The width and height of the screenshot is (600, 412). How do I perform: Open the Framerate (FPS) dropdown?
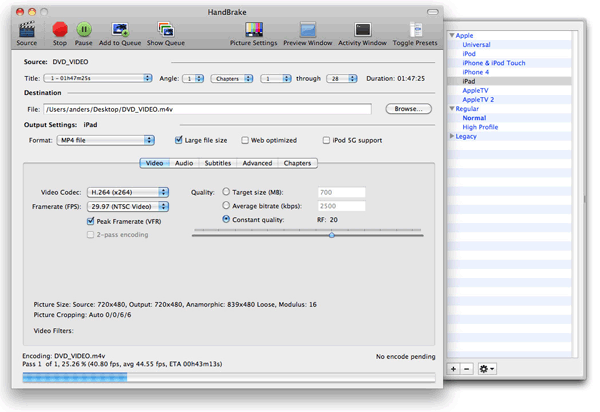(128, 207)
